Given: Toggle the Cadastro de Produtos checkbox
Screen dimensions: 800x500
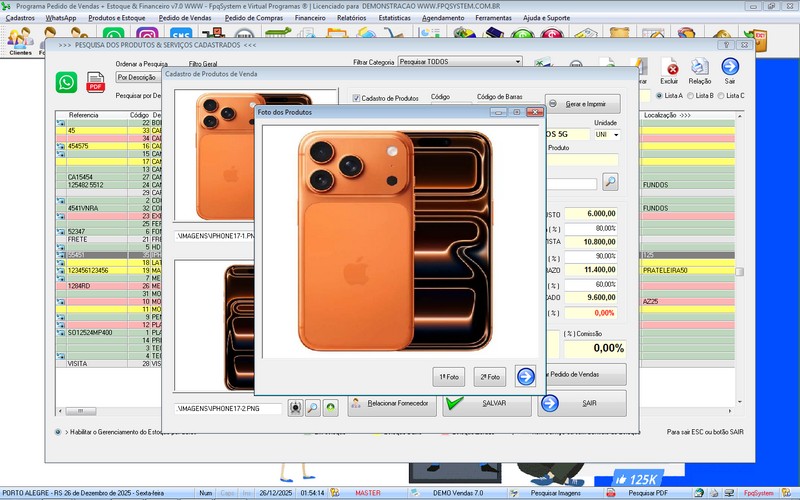Looking at the screenshot, I should (x=356, y=98).
